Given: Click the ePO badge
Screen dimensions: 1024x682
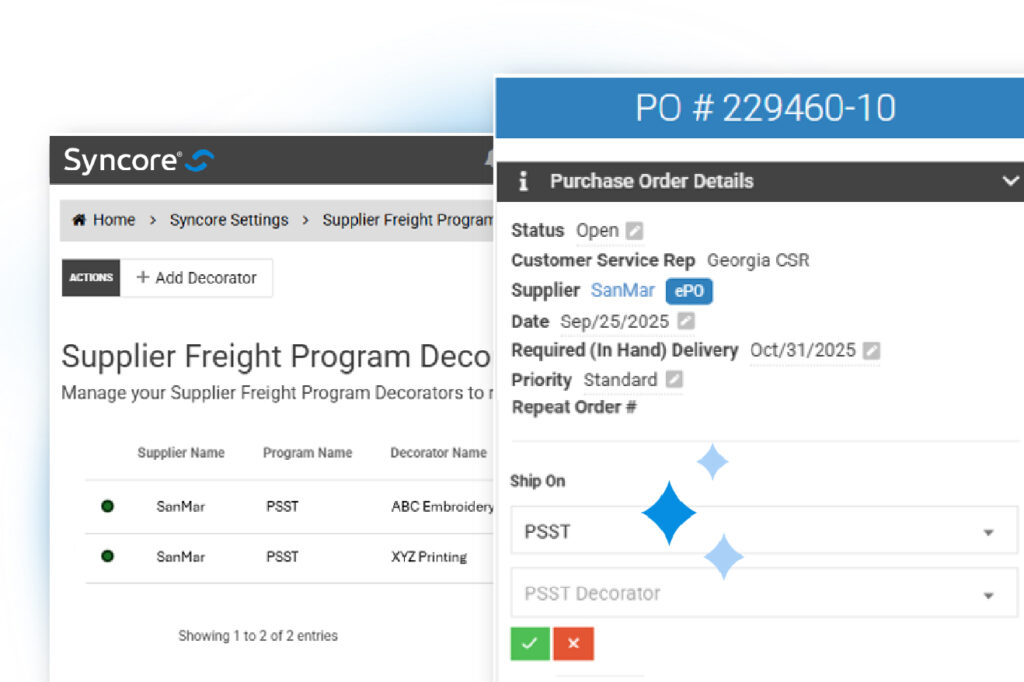Looking at the screenshot, I should point(689,291).
